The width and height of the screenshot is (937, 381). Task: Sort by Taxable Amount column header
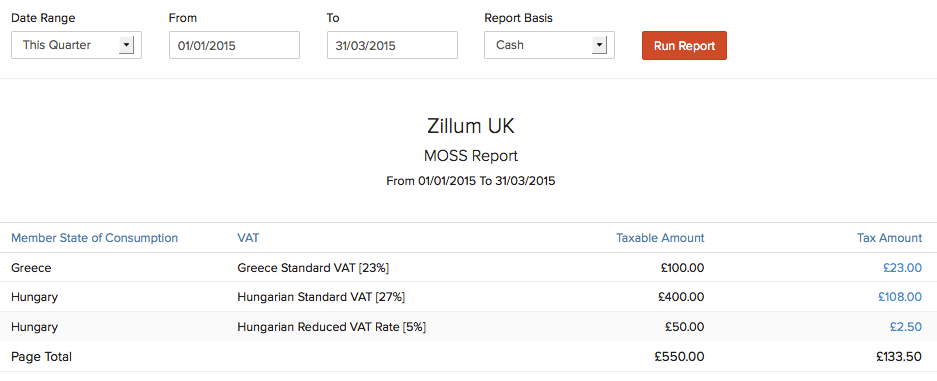pos(660,238)
